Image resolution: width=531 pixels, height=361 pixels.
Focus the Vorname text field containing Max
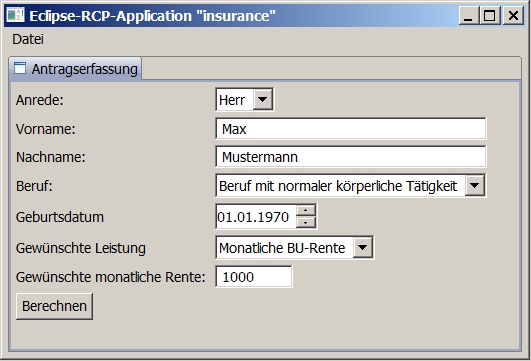tap(351, 129)
